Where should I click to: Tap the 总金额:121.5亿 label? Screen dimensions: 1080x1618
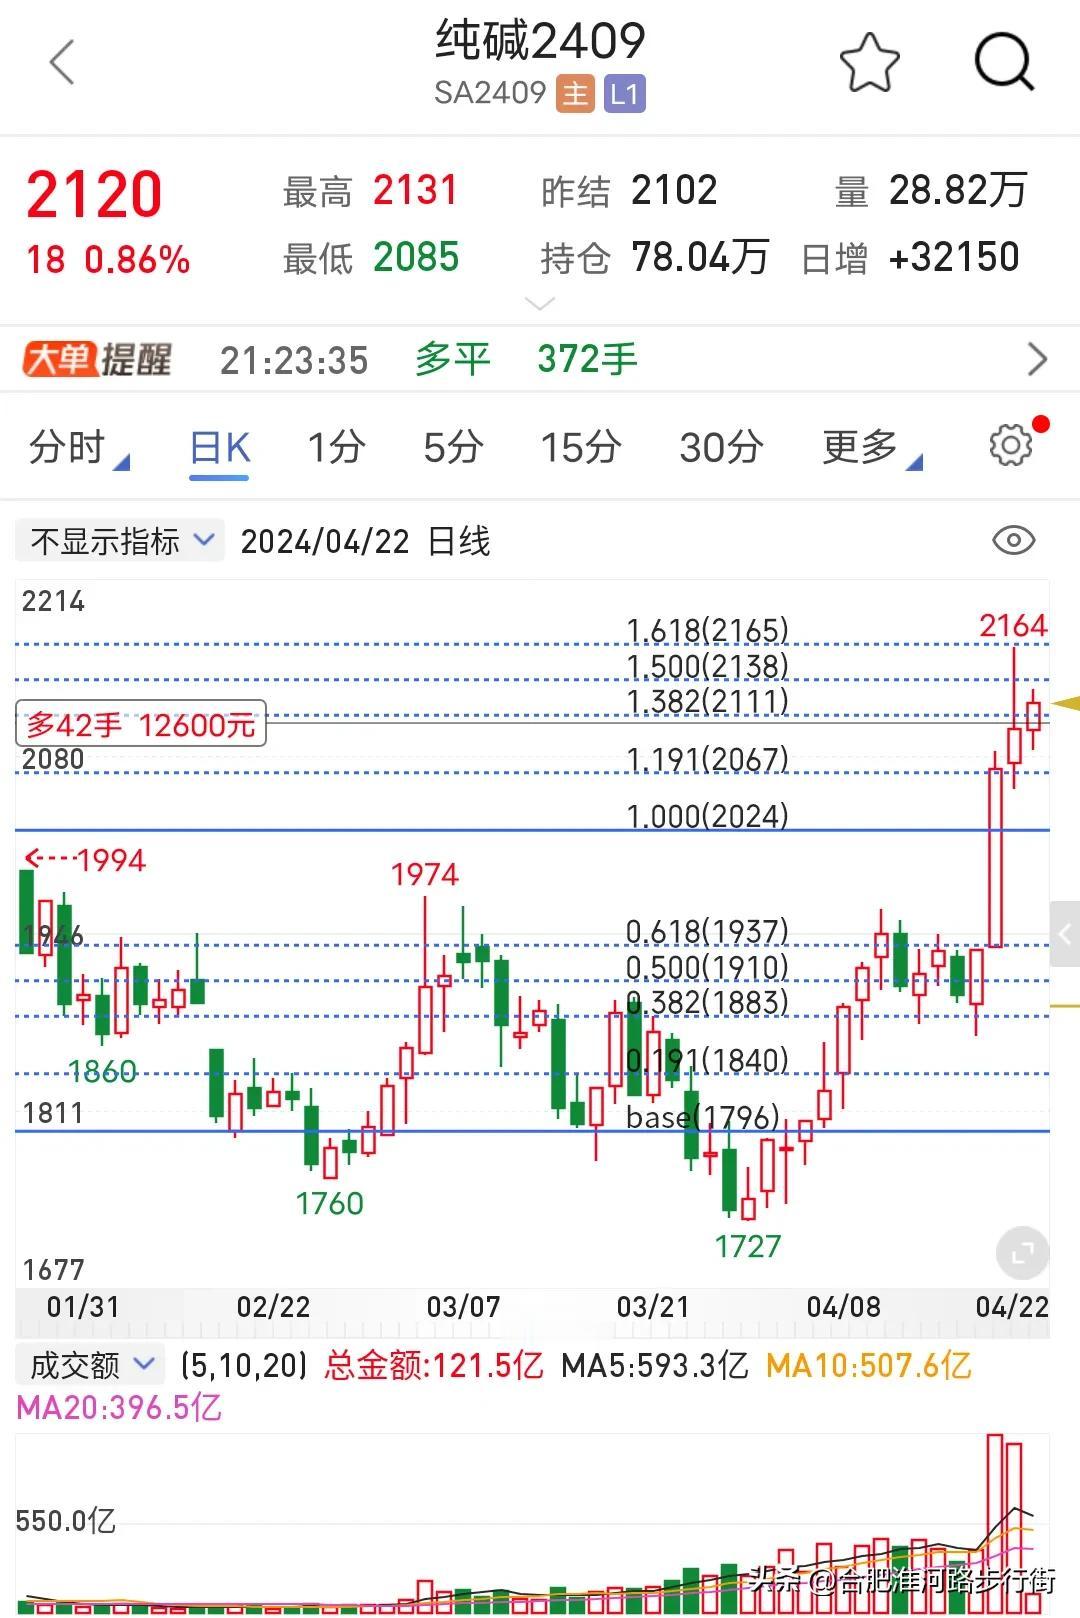point(433,1365)
